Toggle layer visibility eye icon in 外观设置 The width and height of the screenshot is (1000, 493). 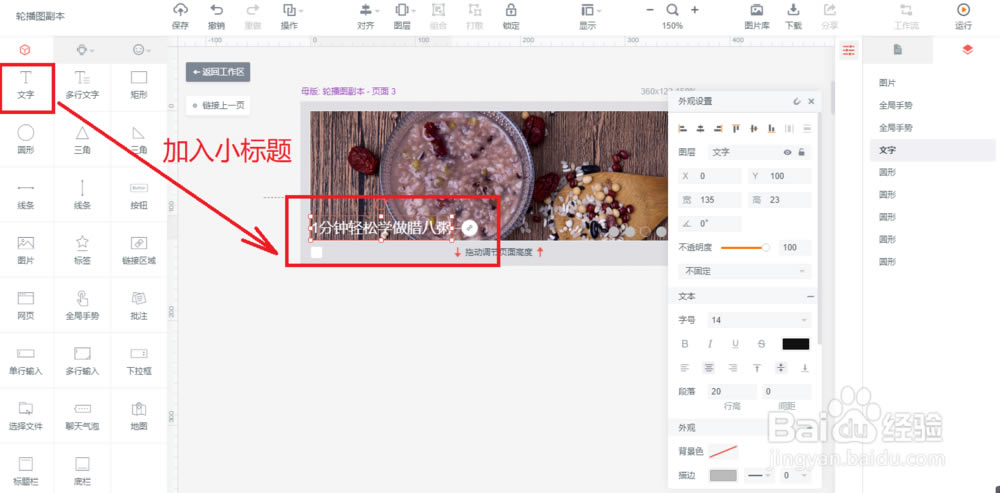pyautogui.click(x=788, y=152)
